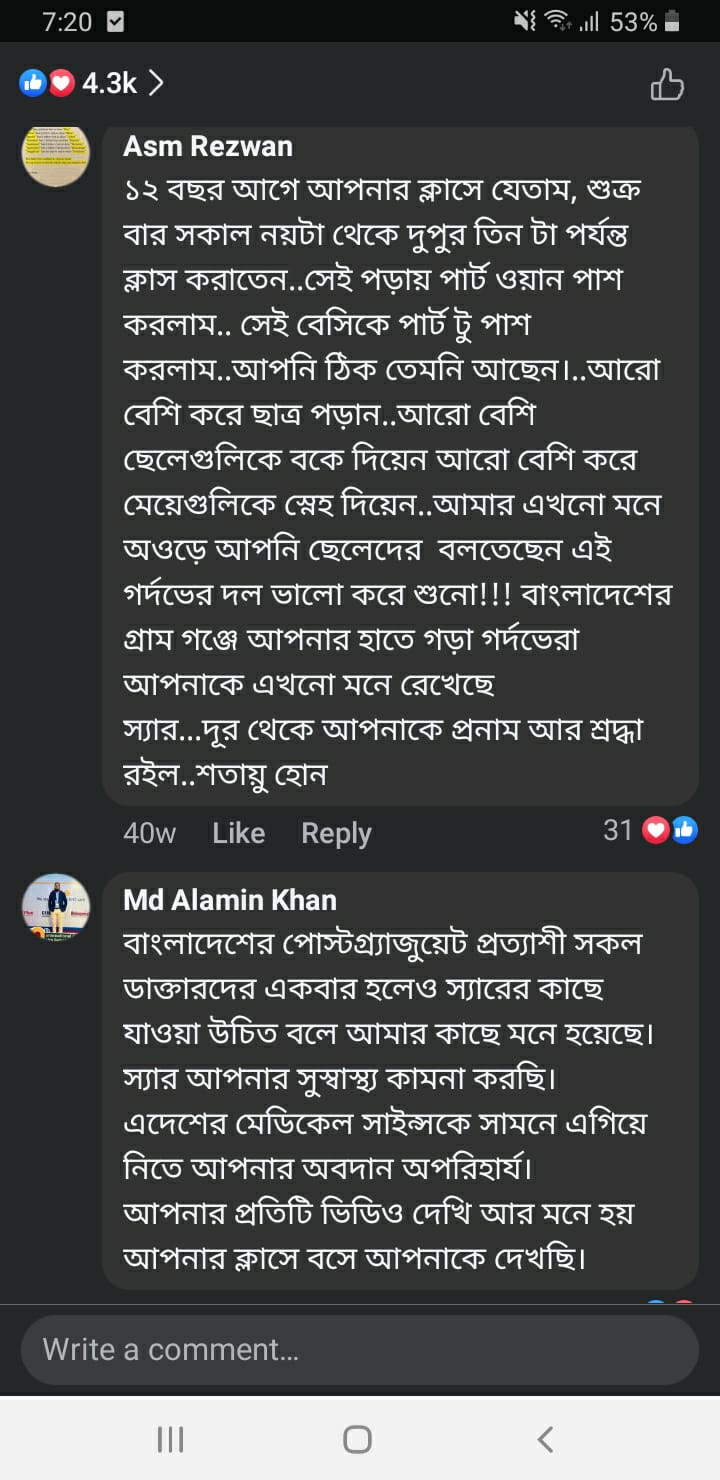Tap the red heart reaction icon beside 4.3k
The image size is (720, 1480).
[62, 84]
